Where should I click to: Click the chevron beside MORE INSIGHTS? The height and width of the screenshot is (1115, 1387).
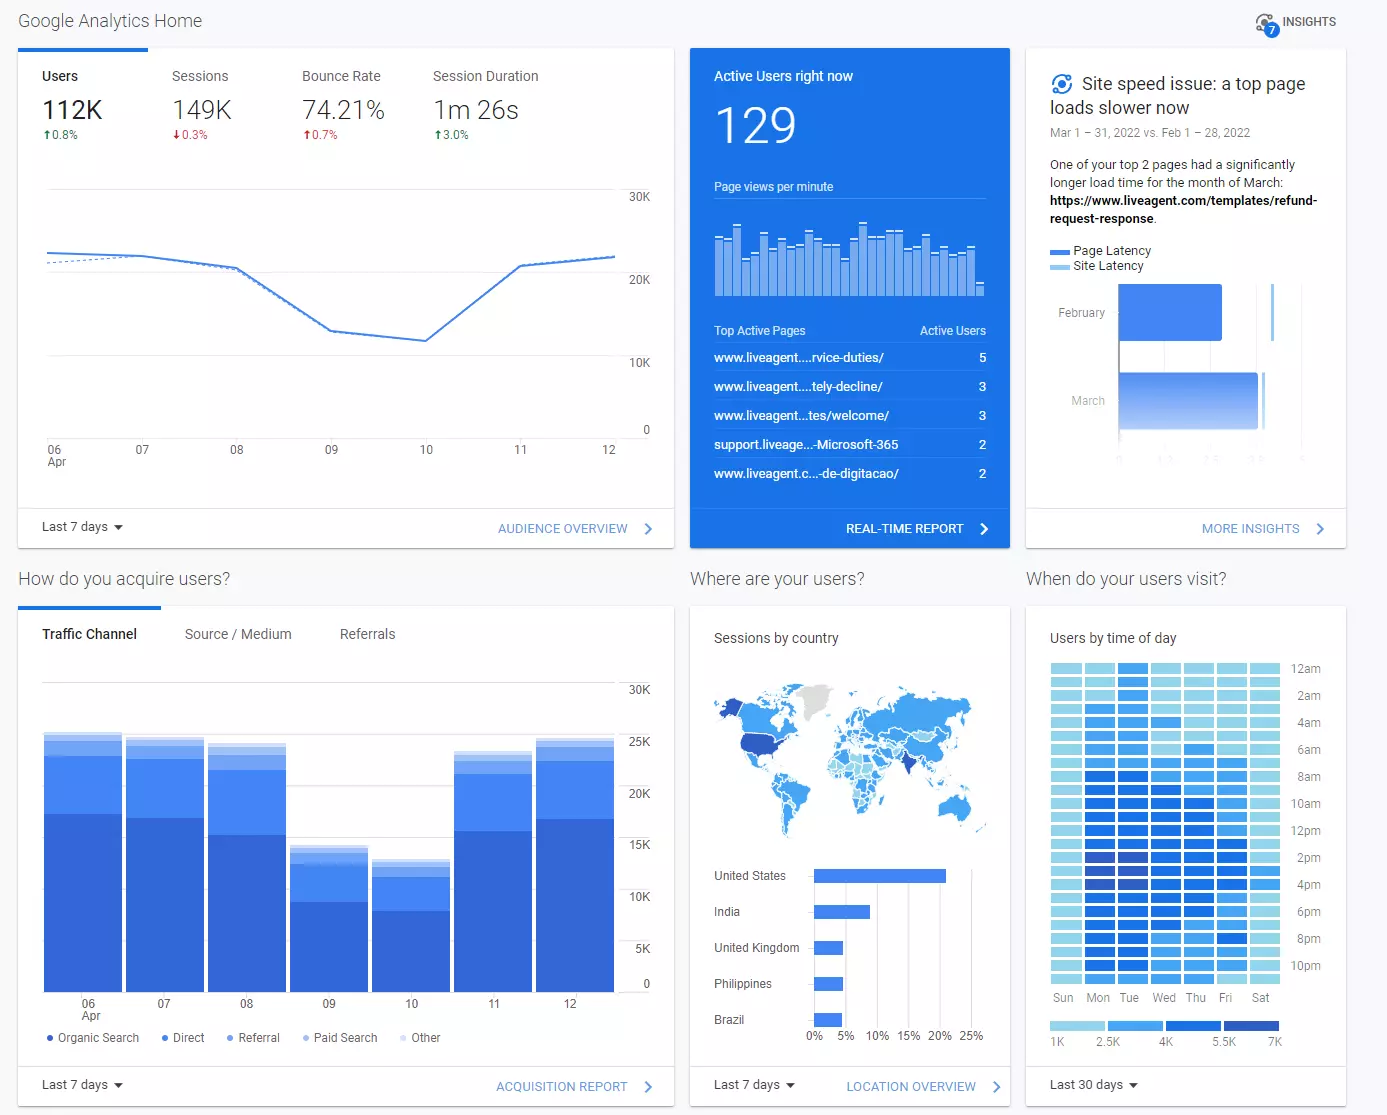1321,528
